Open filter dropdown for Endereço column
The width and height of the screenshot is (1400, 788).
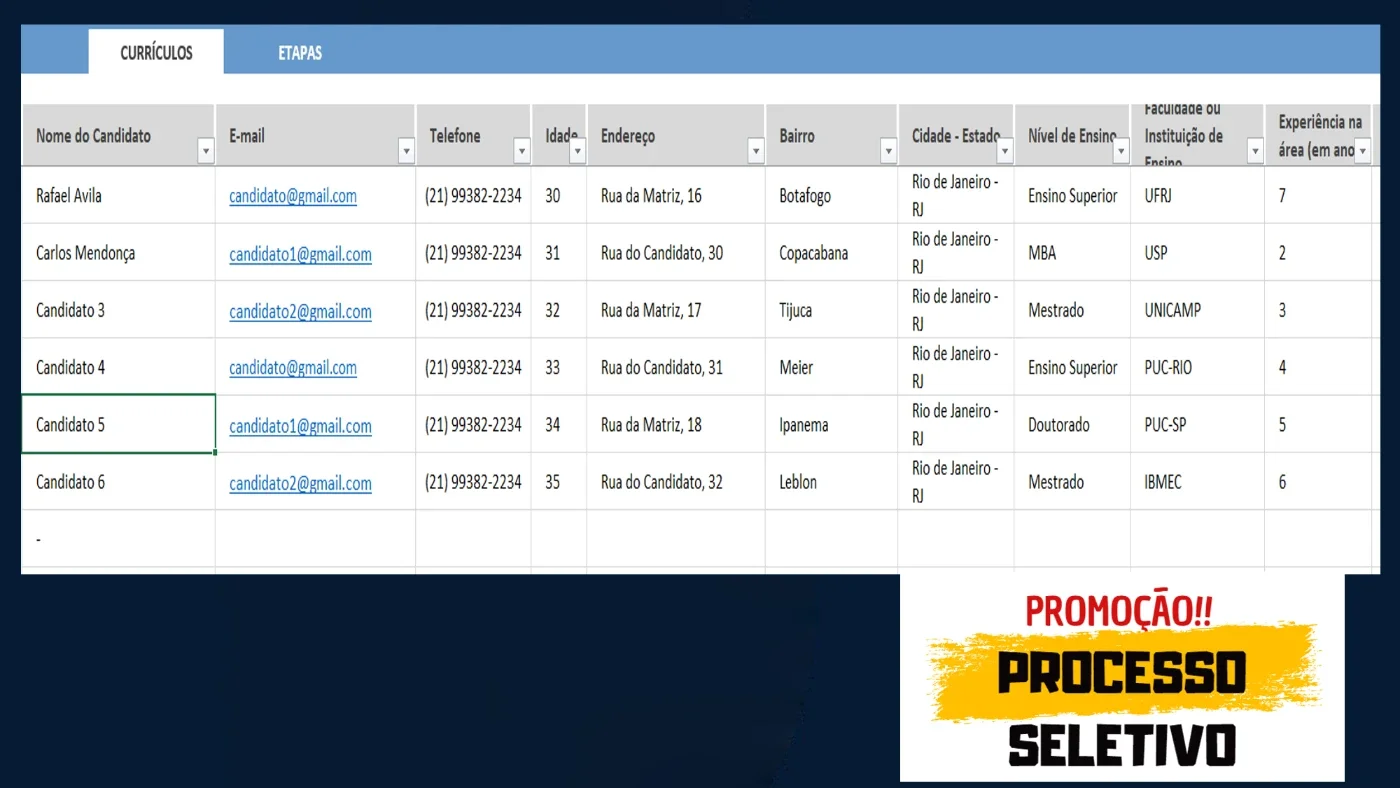756,152
